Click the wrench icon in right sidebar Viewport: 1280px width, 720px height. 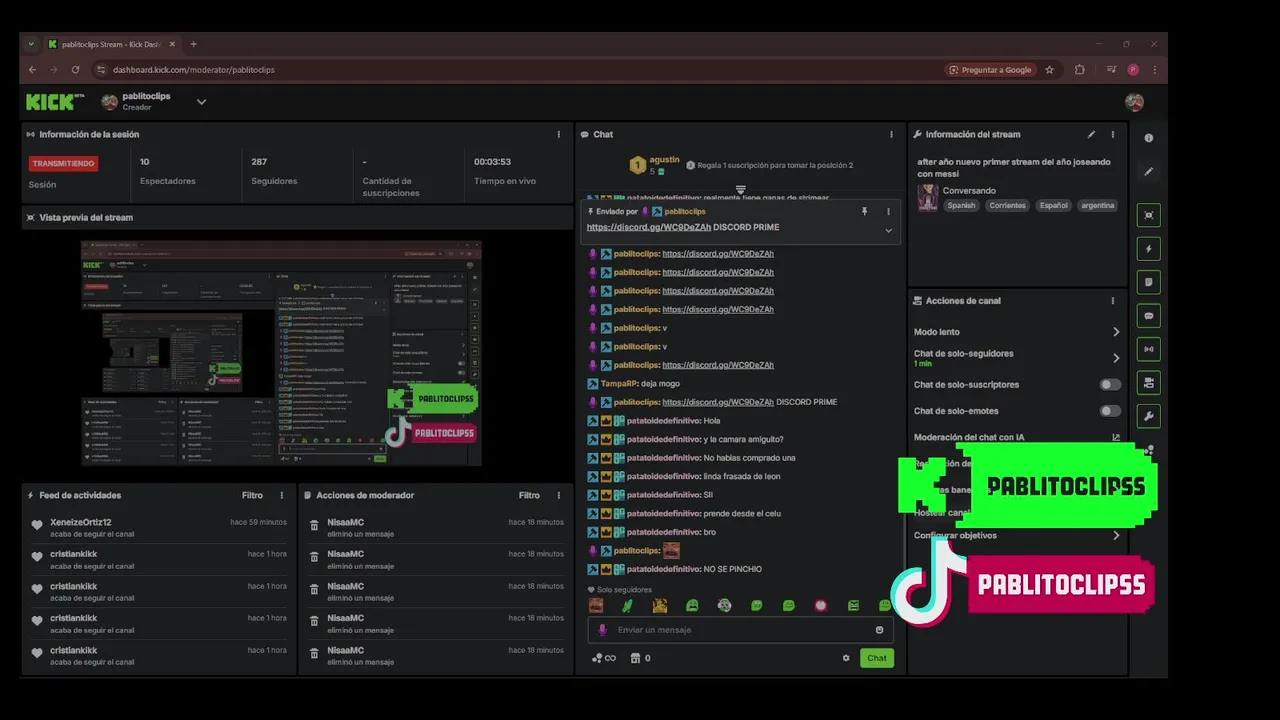coord(1148,416)
